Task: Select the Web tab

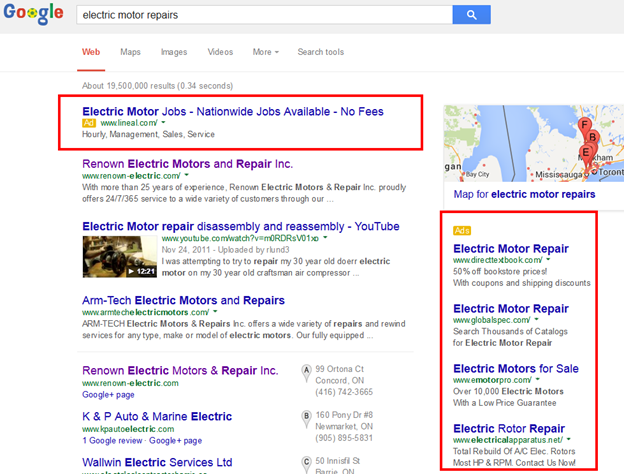Action: point(91,52)
